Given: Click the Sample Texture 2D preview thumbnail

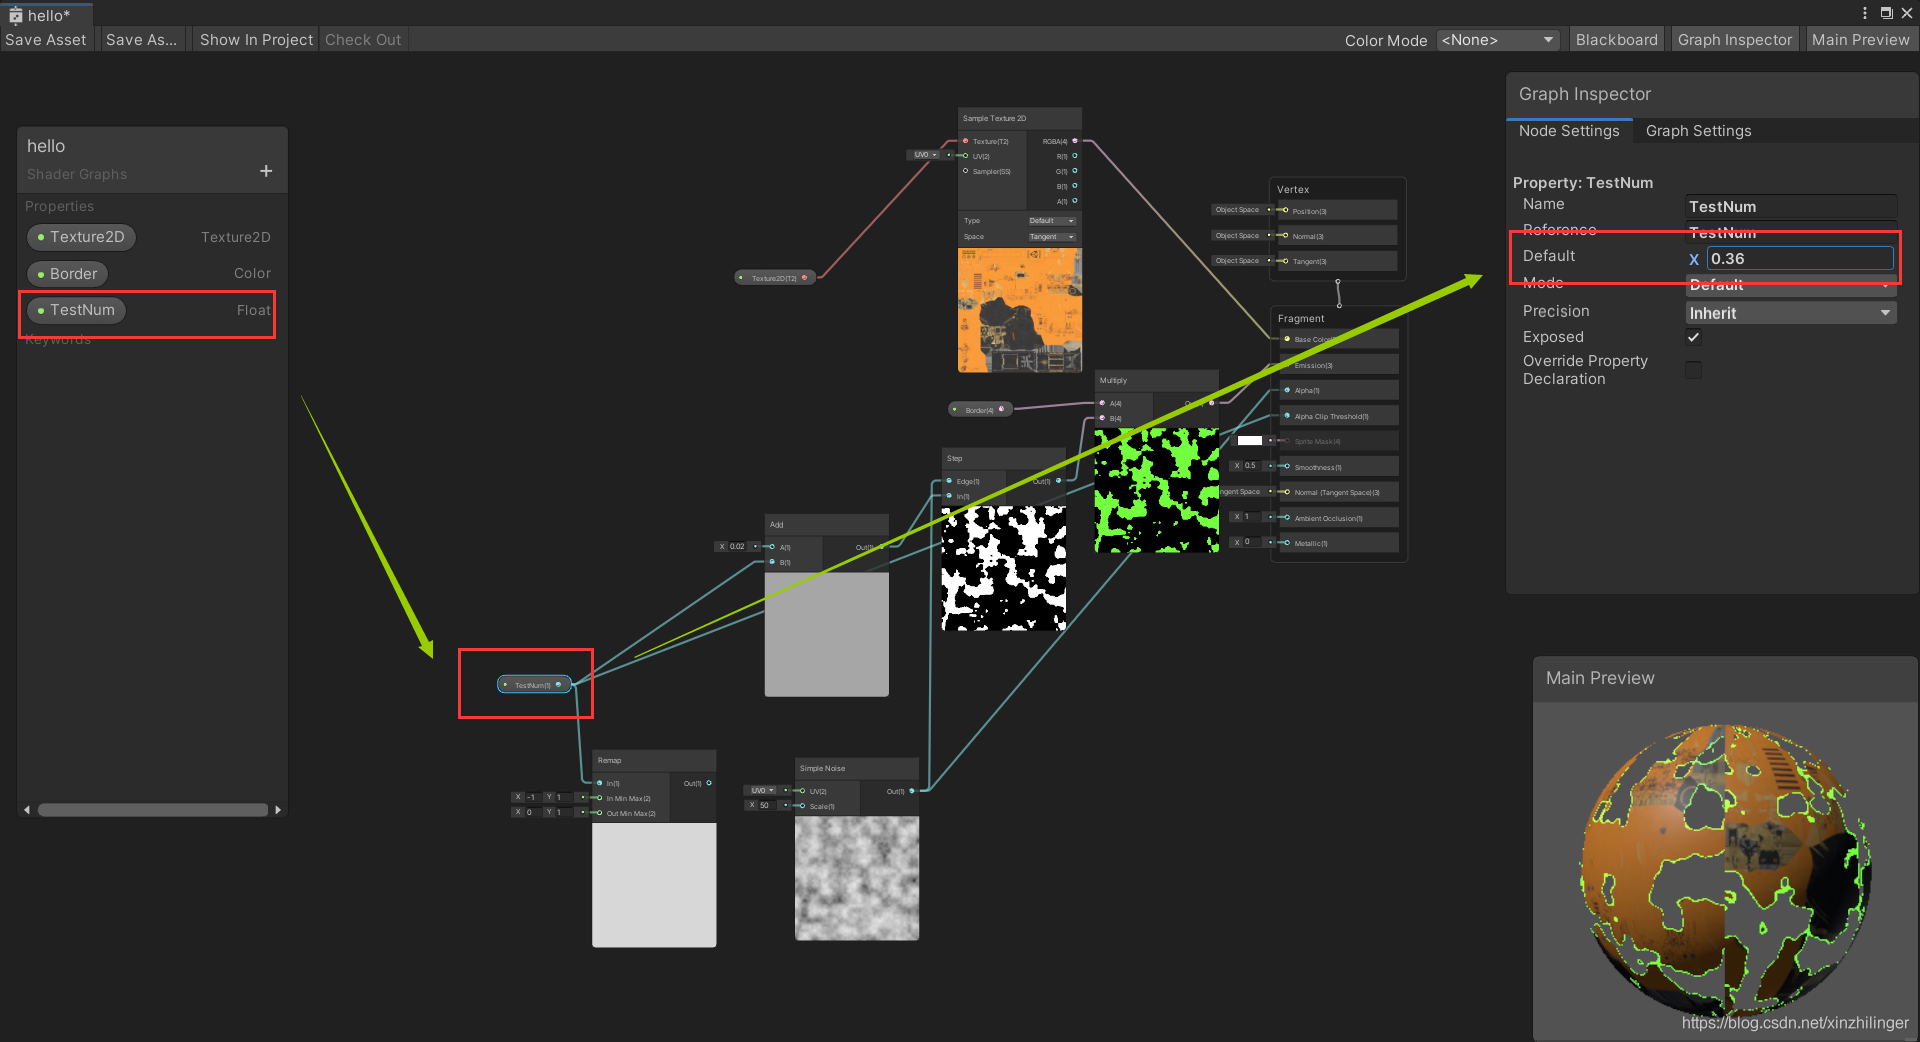Looking at the screenshot, I should 1020,310.
